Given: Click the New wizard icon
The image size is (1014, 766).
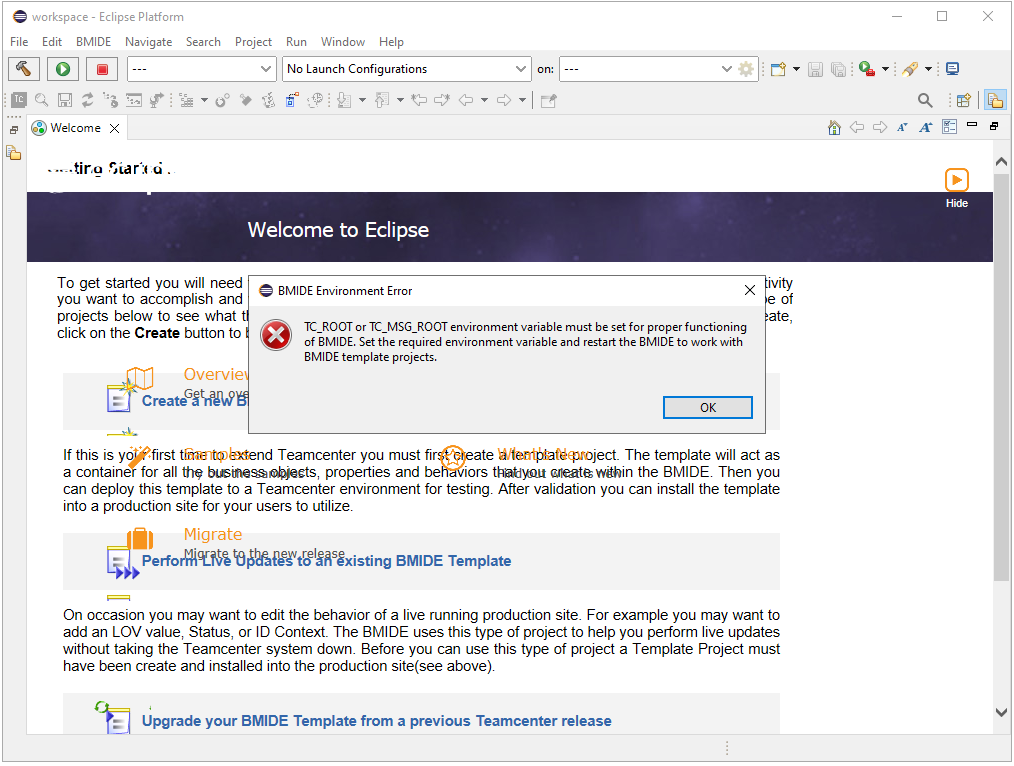Looking at the screenshot, I should [778, 69].
